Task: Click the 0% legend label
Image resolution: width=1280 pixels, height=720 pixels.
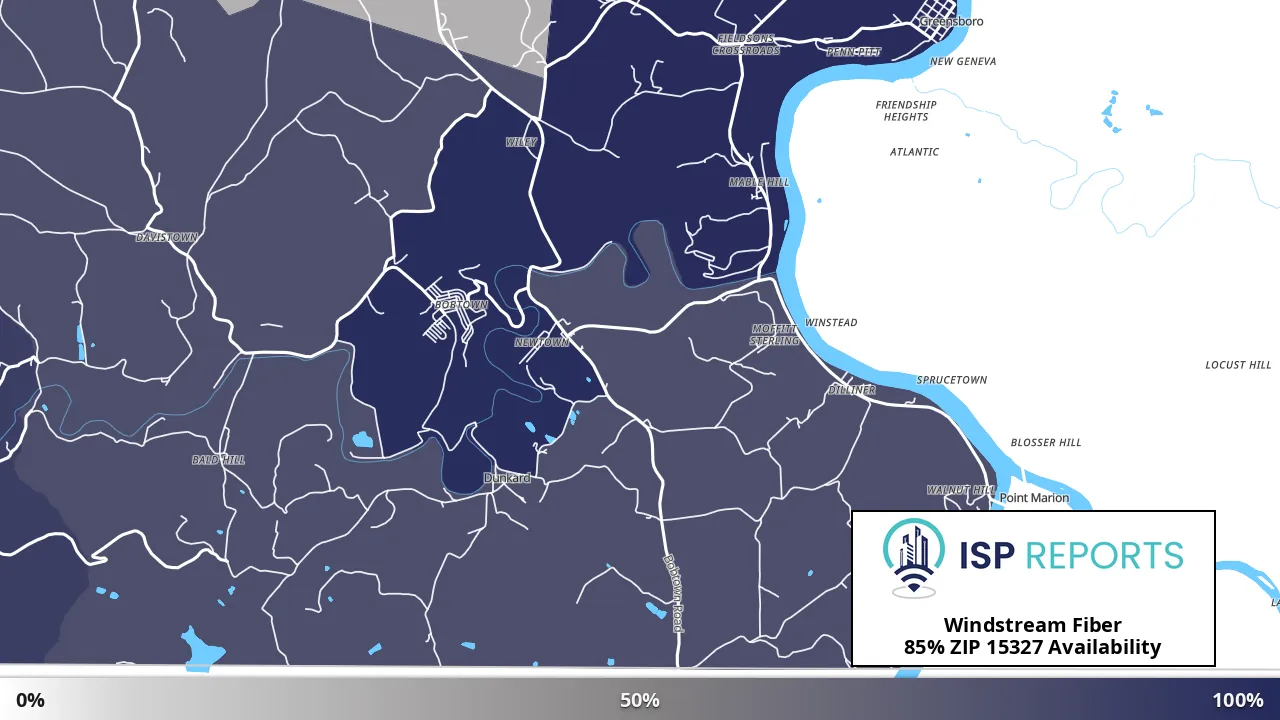Action: pyautogui.click(x=30, y=700)
